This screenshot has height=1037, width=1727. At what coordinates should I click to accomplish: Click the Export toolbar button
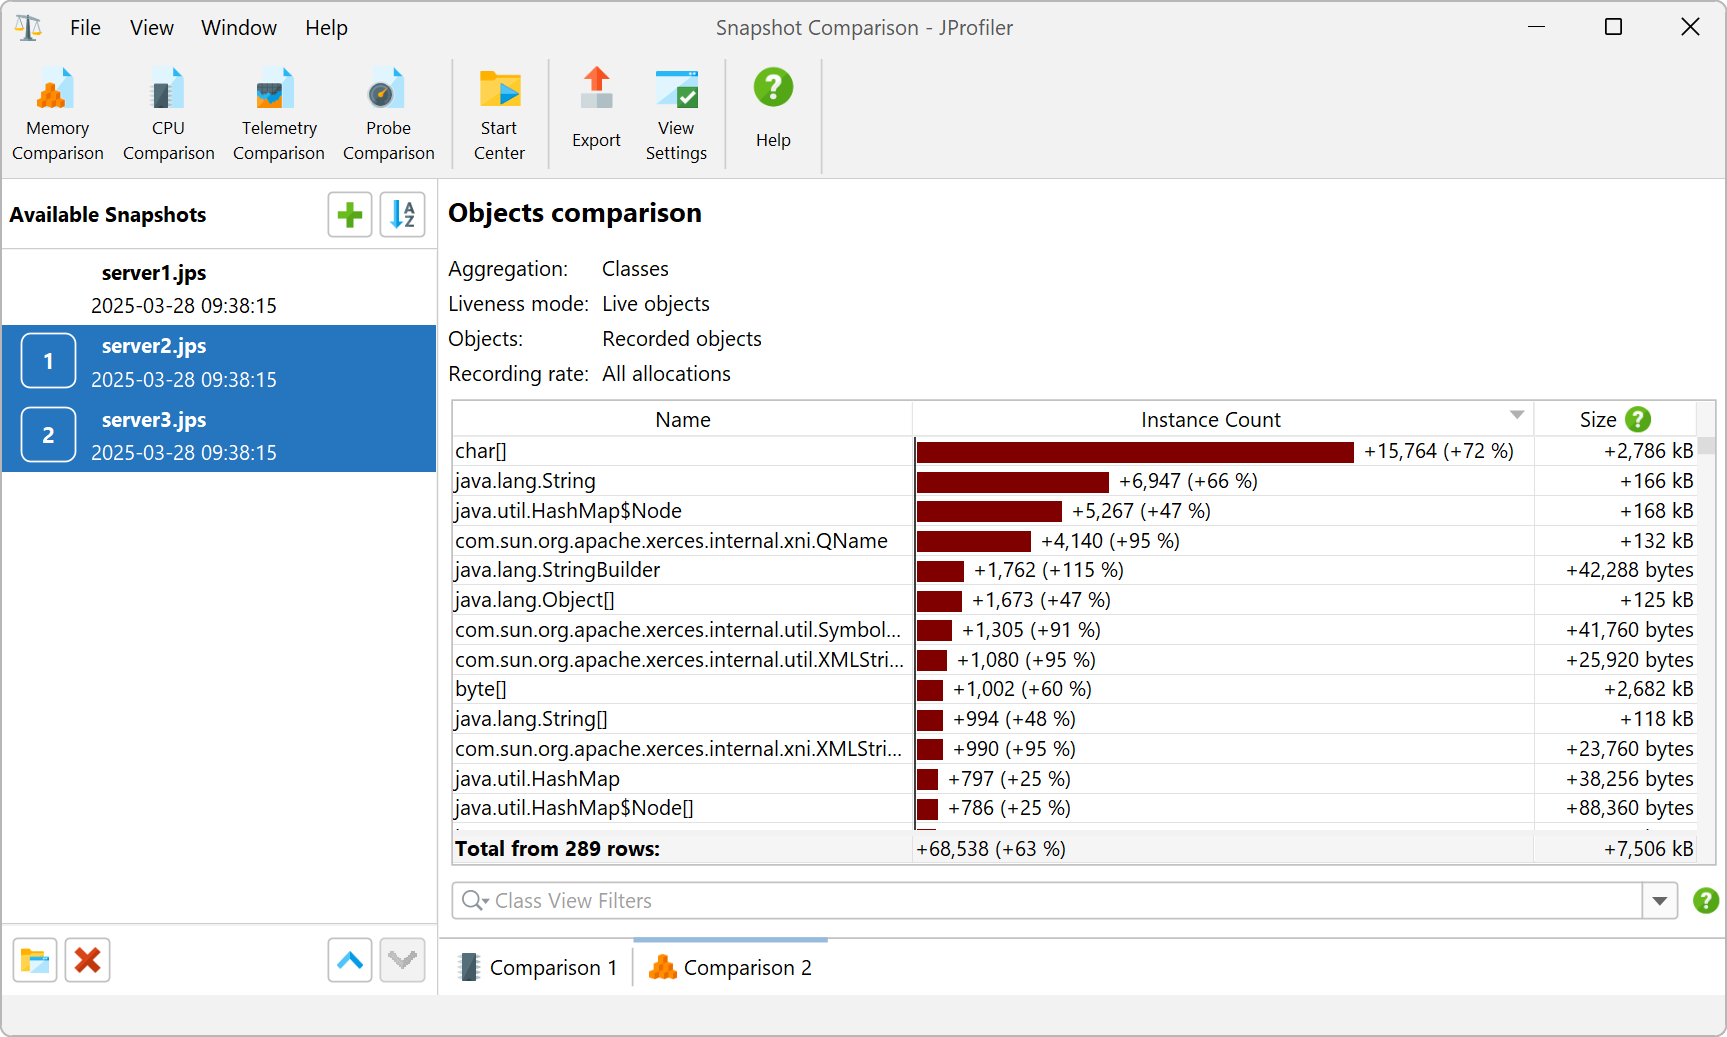coord(596,110)
